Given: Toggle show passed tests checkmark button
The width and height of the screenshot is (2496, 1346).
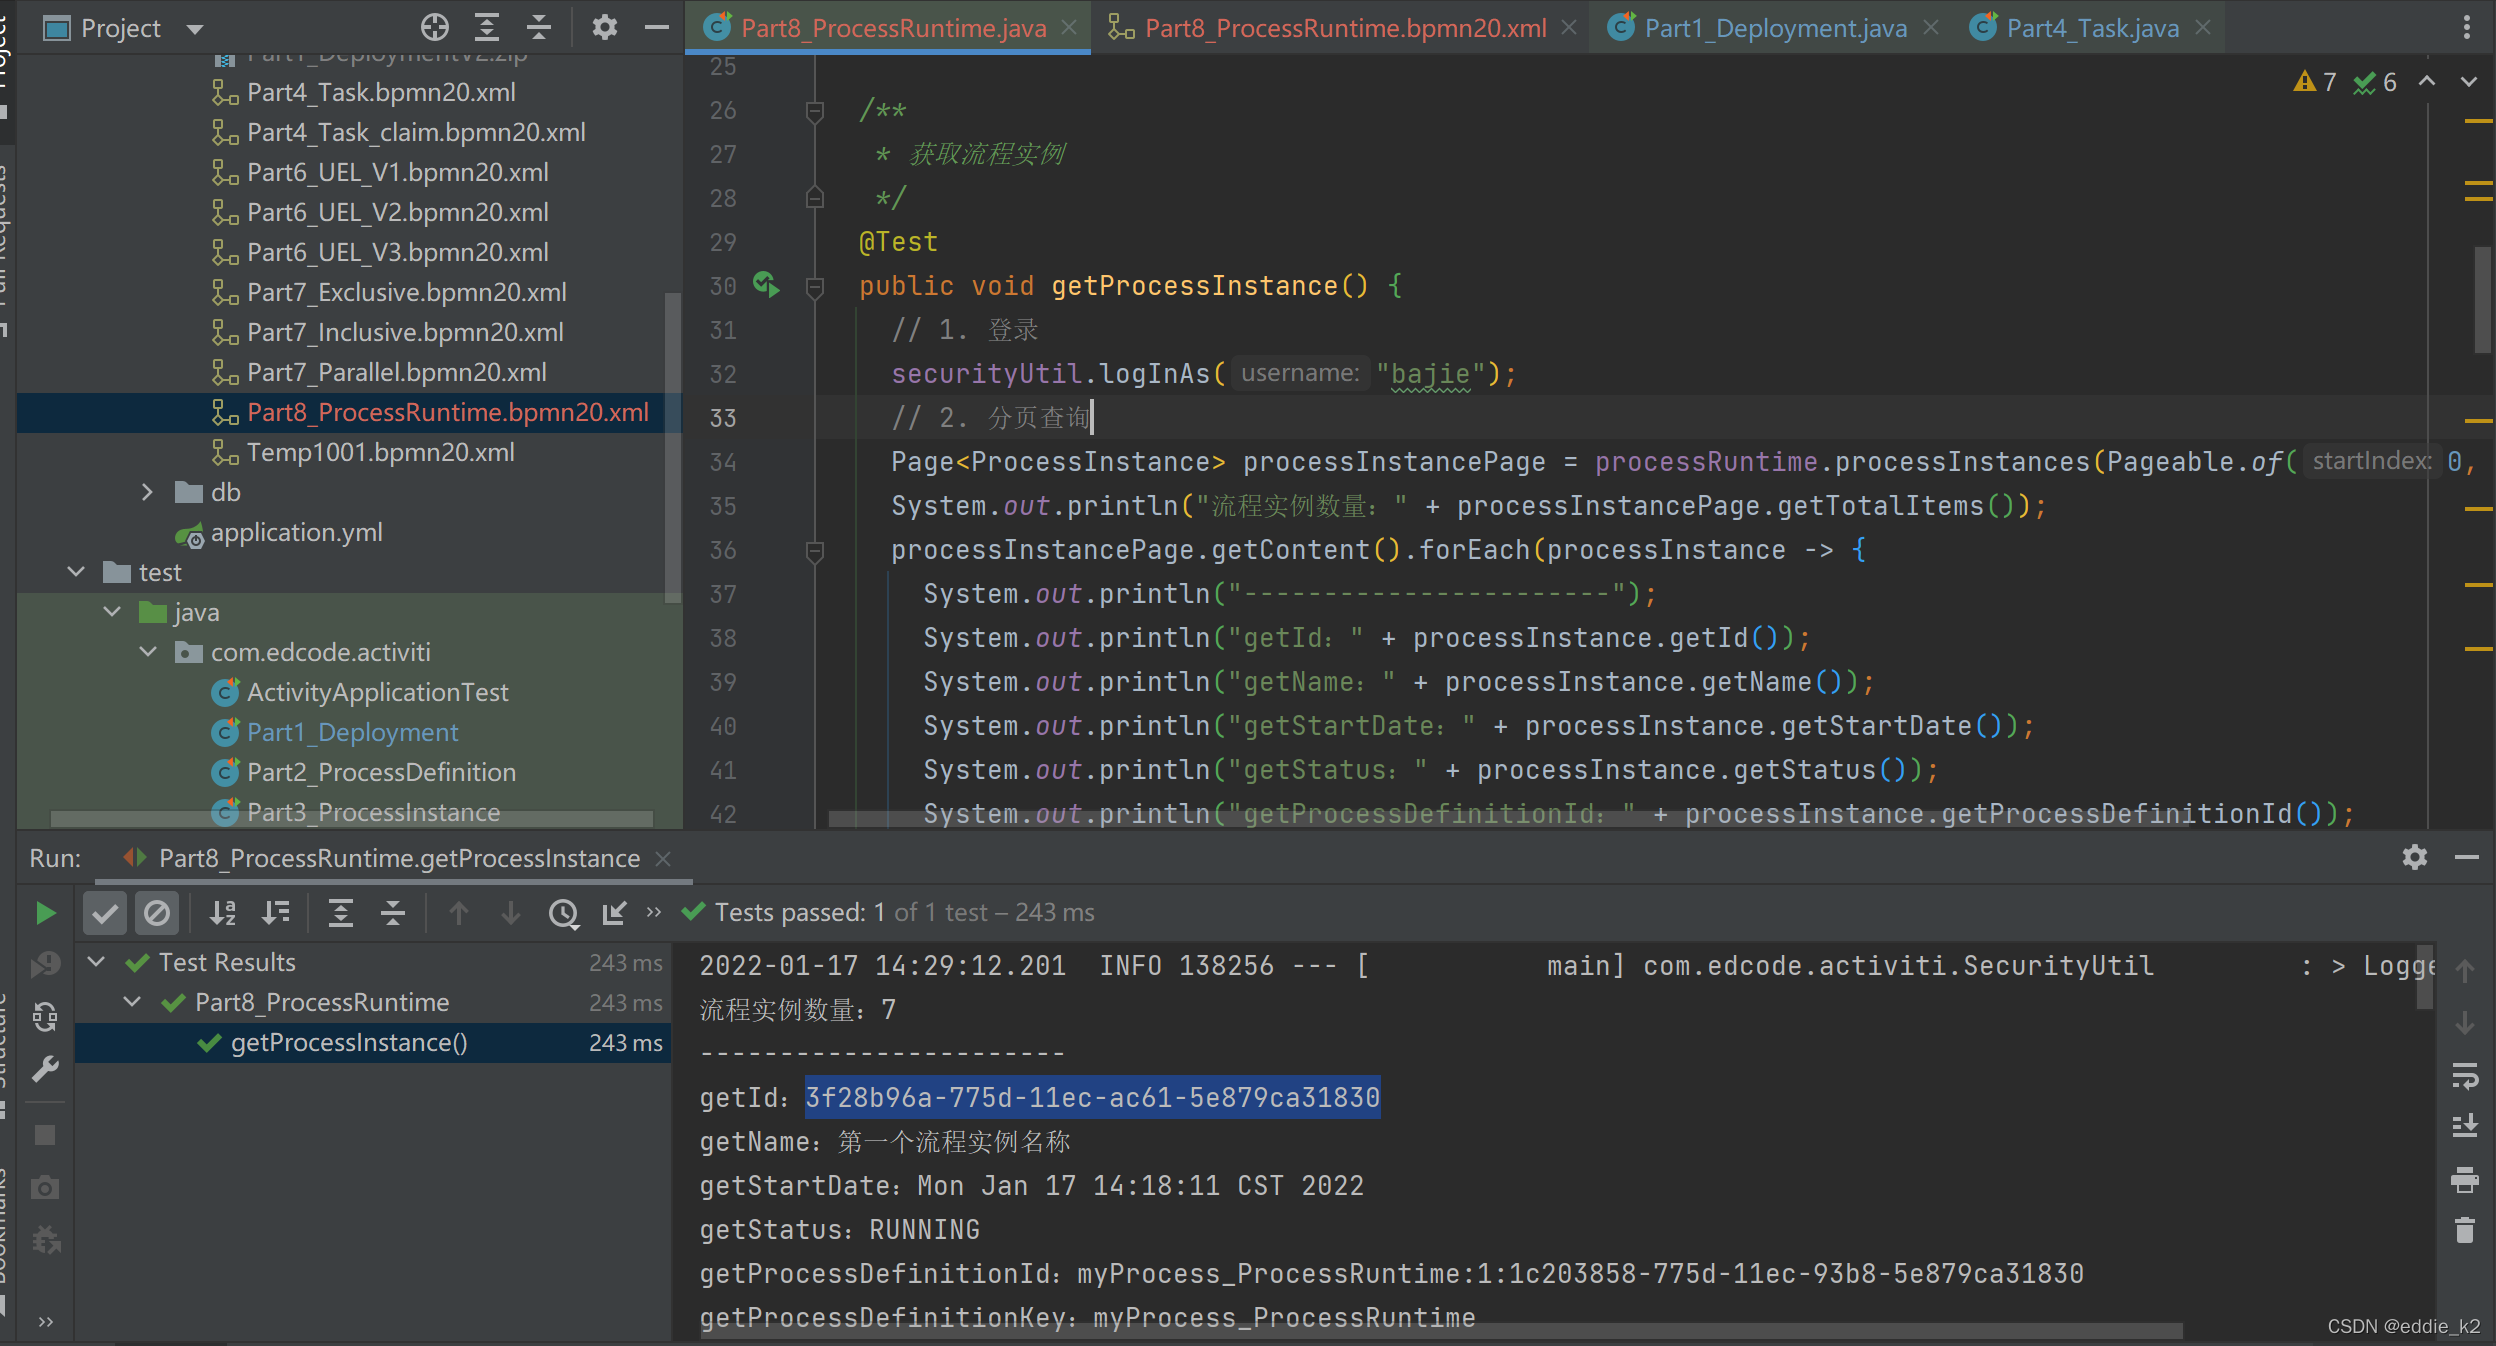Looking at the screenshot, I should click(105, 913).
